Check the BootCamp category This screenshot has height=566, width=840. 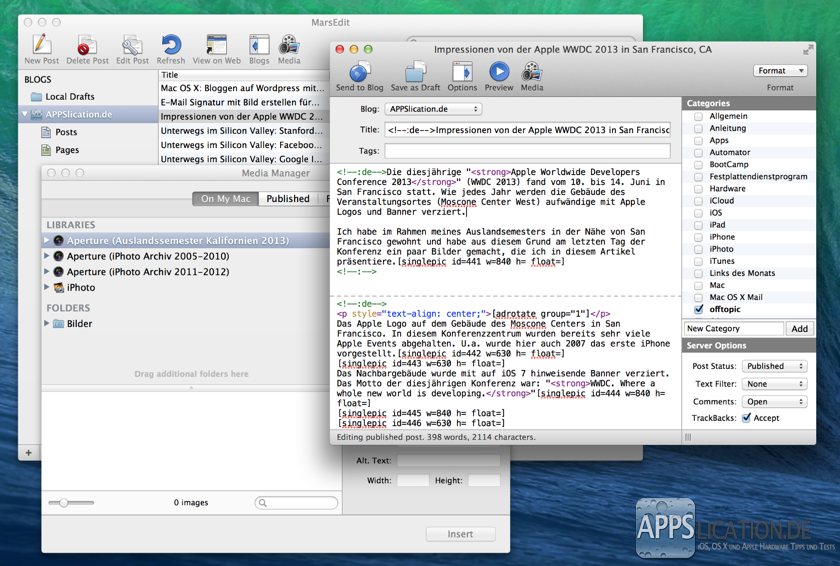pyautogui.click(x=698, y=164)
